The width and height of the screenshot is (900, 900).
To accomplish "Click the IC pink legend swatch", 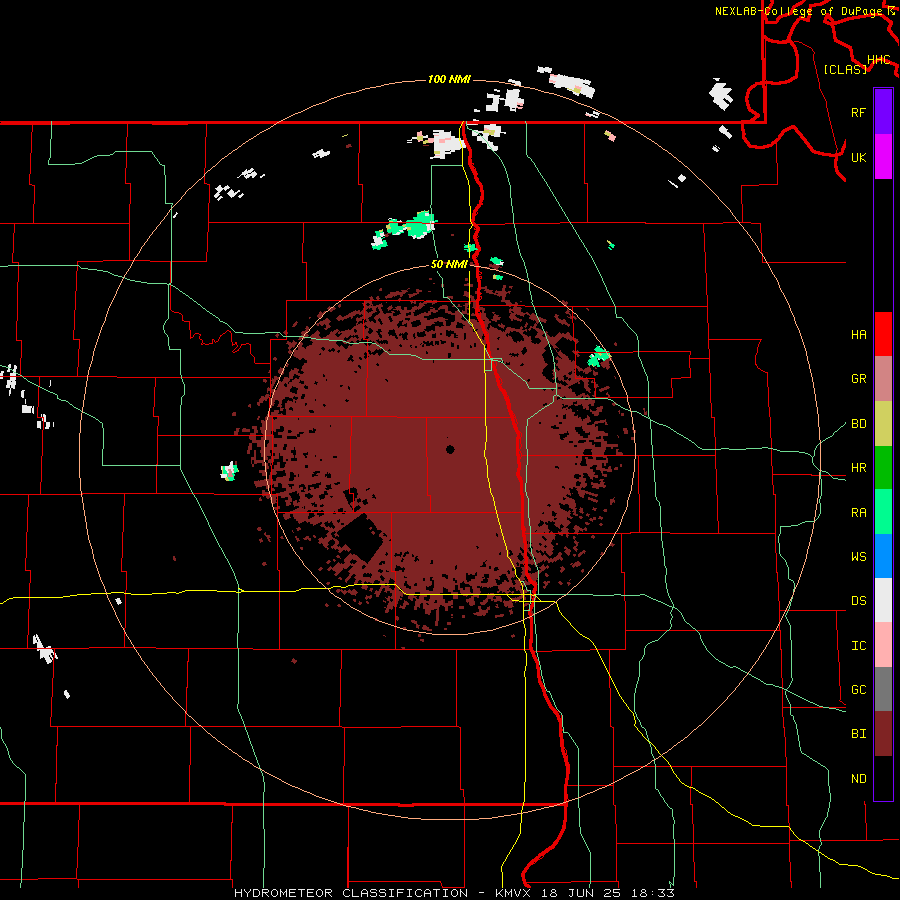I will 883,645.
